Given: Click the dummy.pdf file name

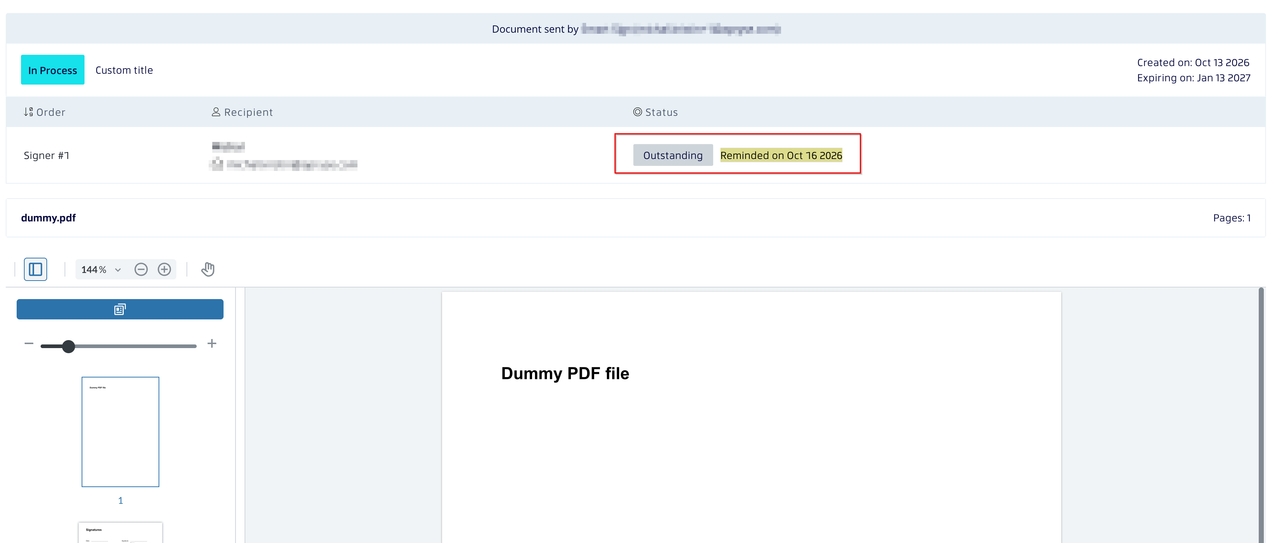Looking at the screenshot, I should [48, 217].
